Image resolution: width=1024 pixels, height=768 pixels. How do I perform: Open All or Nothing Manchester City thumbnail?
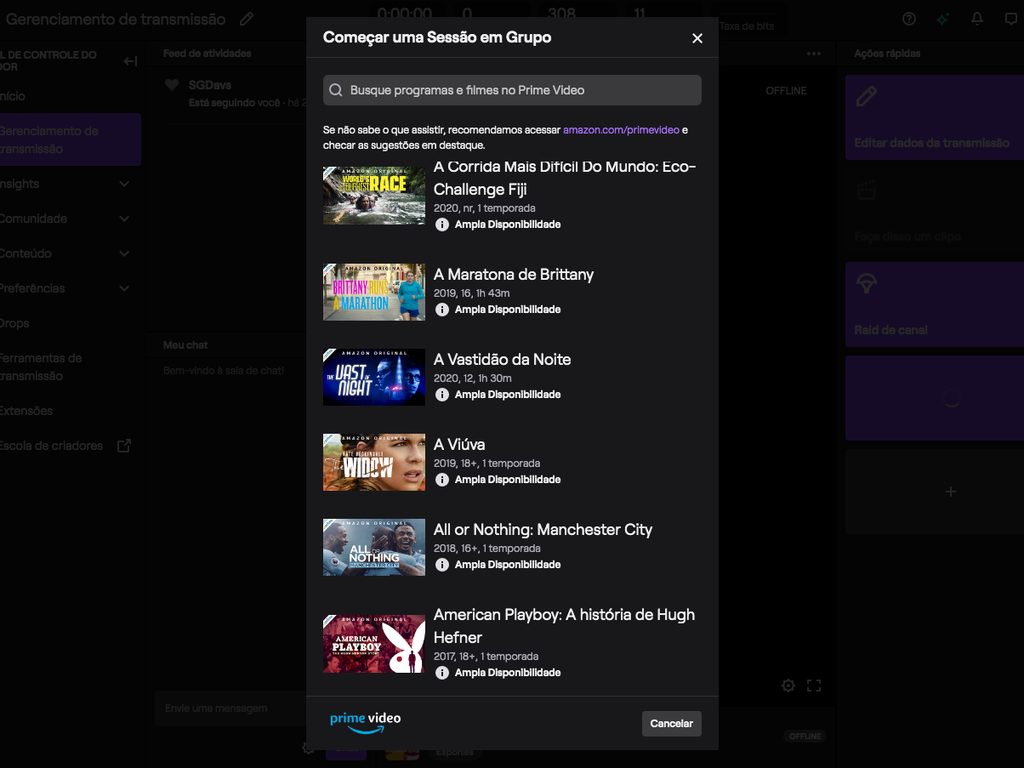click(x=374, y=547)
